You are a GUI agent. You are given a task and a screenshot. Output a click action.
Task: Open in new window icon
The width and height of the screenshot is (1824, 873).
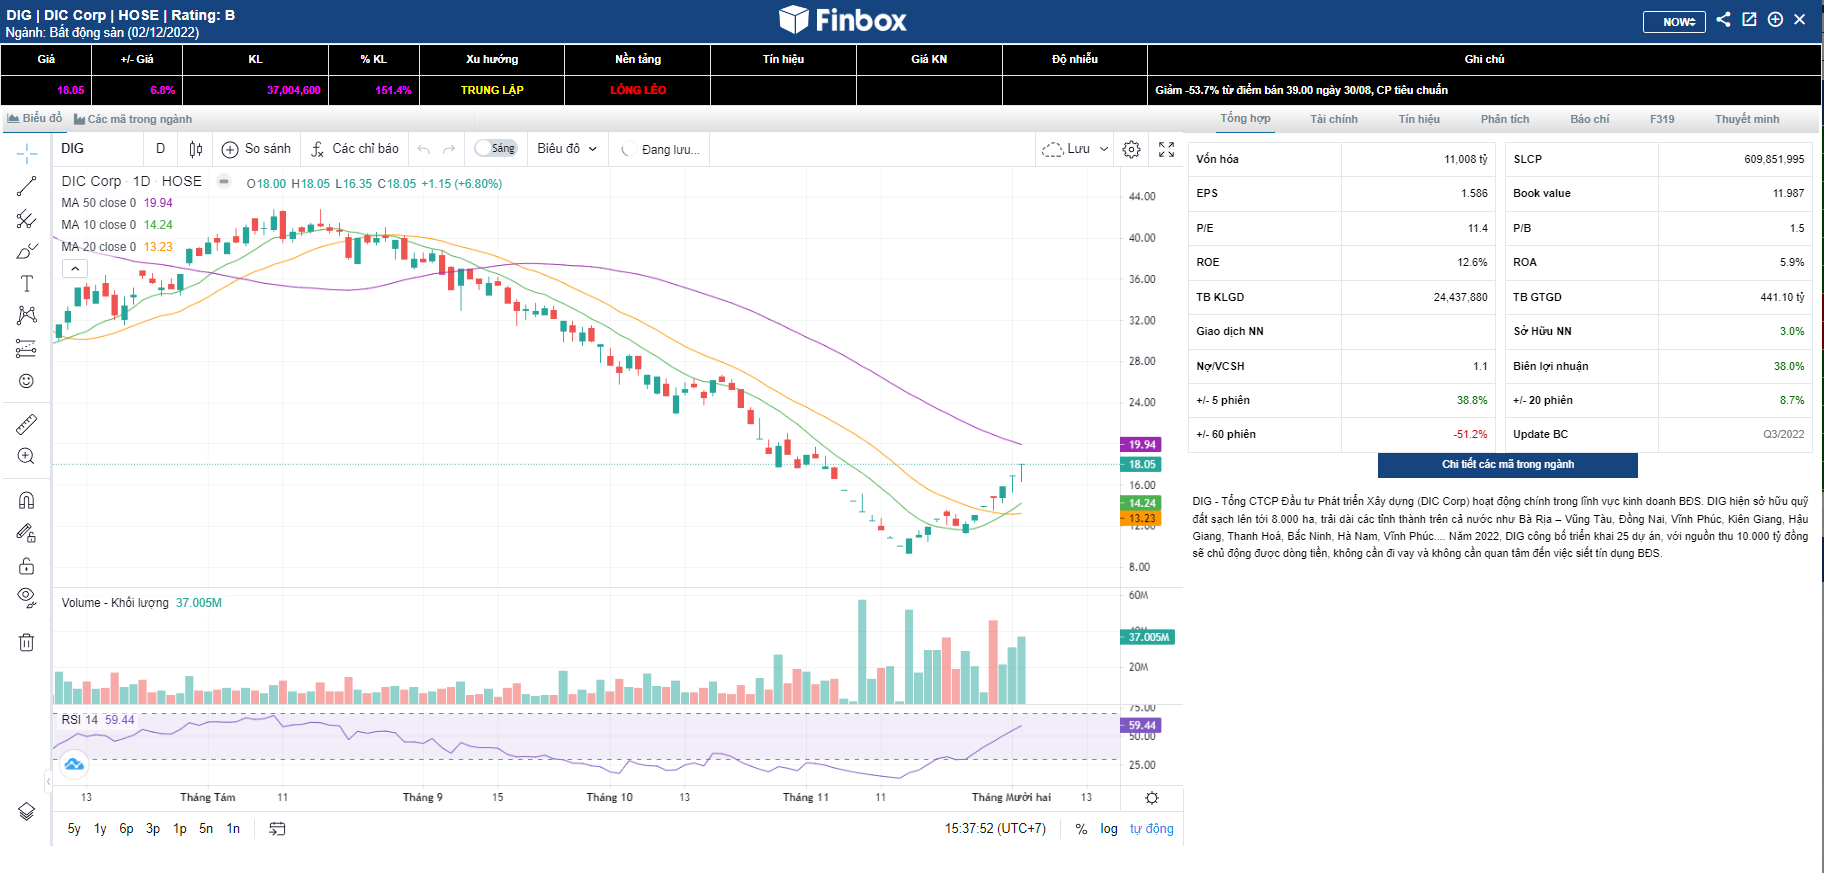1749,19
